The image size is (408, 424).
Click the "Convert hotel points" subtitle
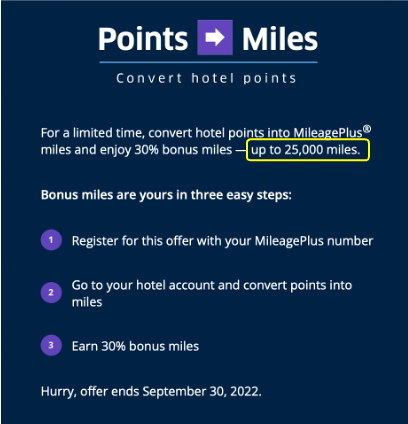click(x=206, y=78)
